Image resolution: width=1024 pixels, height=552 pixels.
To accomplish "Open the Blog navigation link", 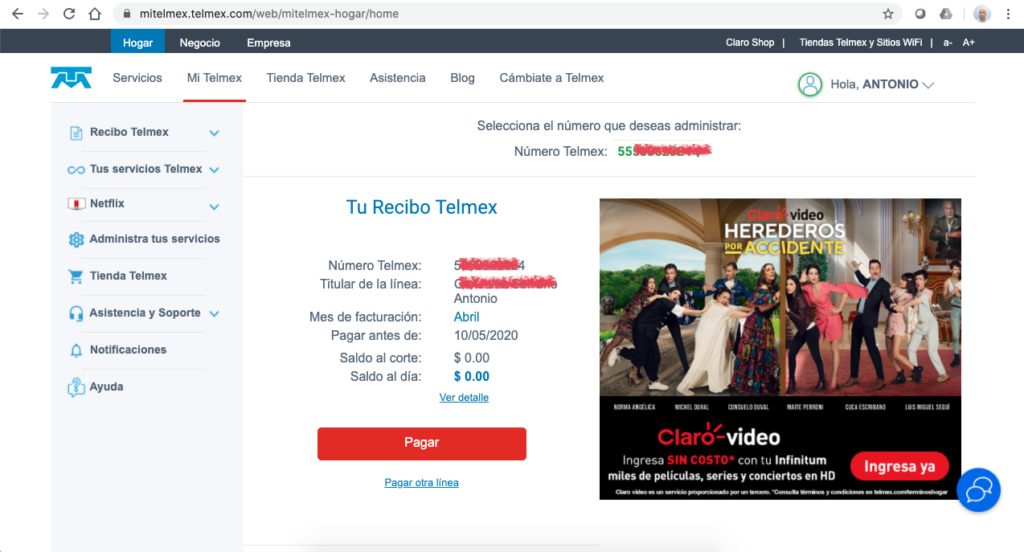I will tap(462, 78).
